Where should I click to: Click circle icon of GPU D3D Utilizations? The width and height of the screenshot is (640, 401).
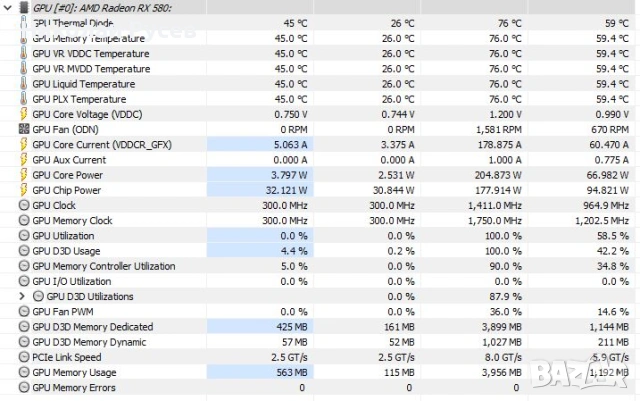click(38, 296)
